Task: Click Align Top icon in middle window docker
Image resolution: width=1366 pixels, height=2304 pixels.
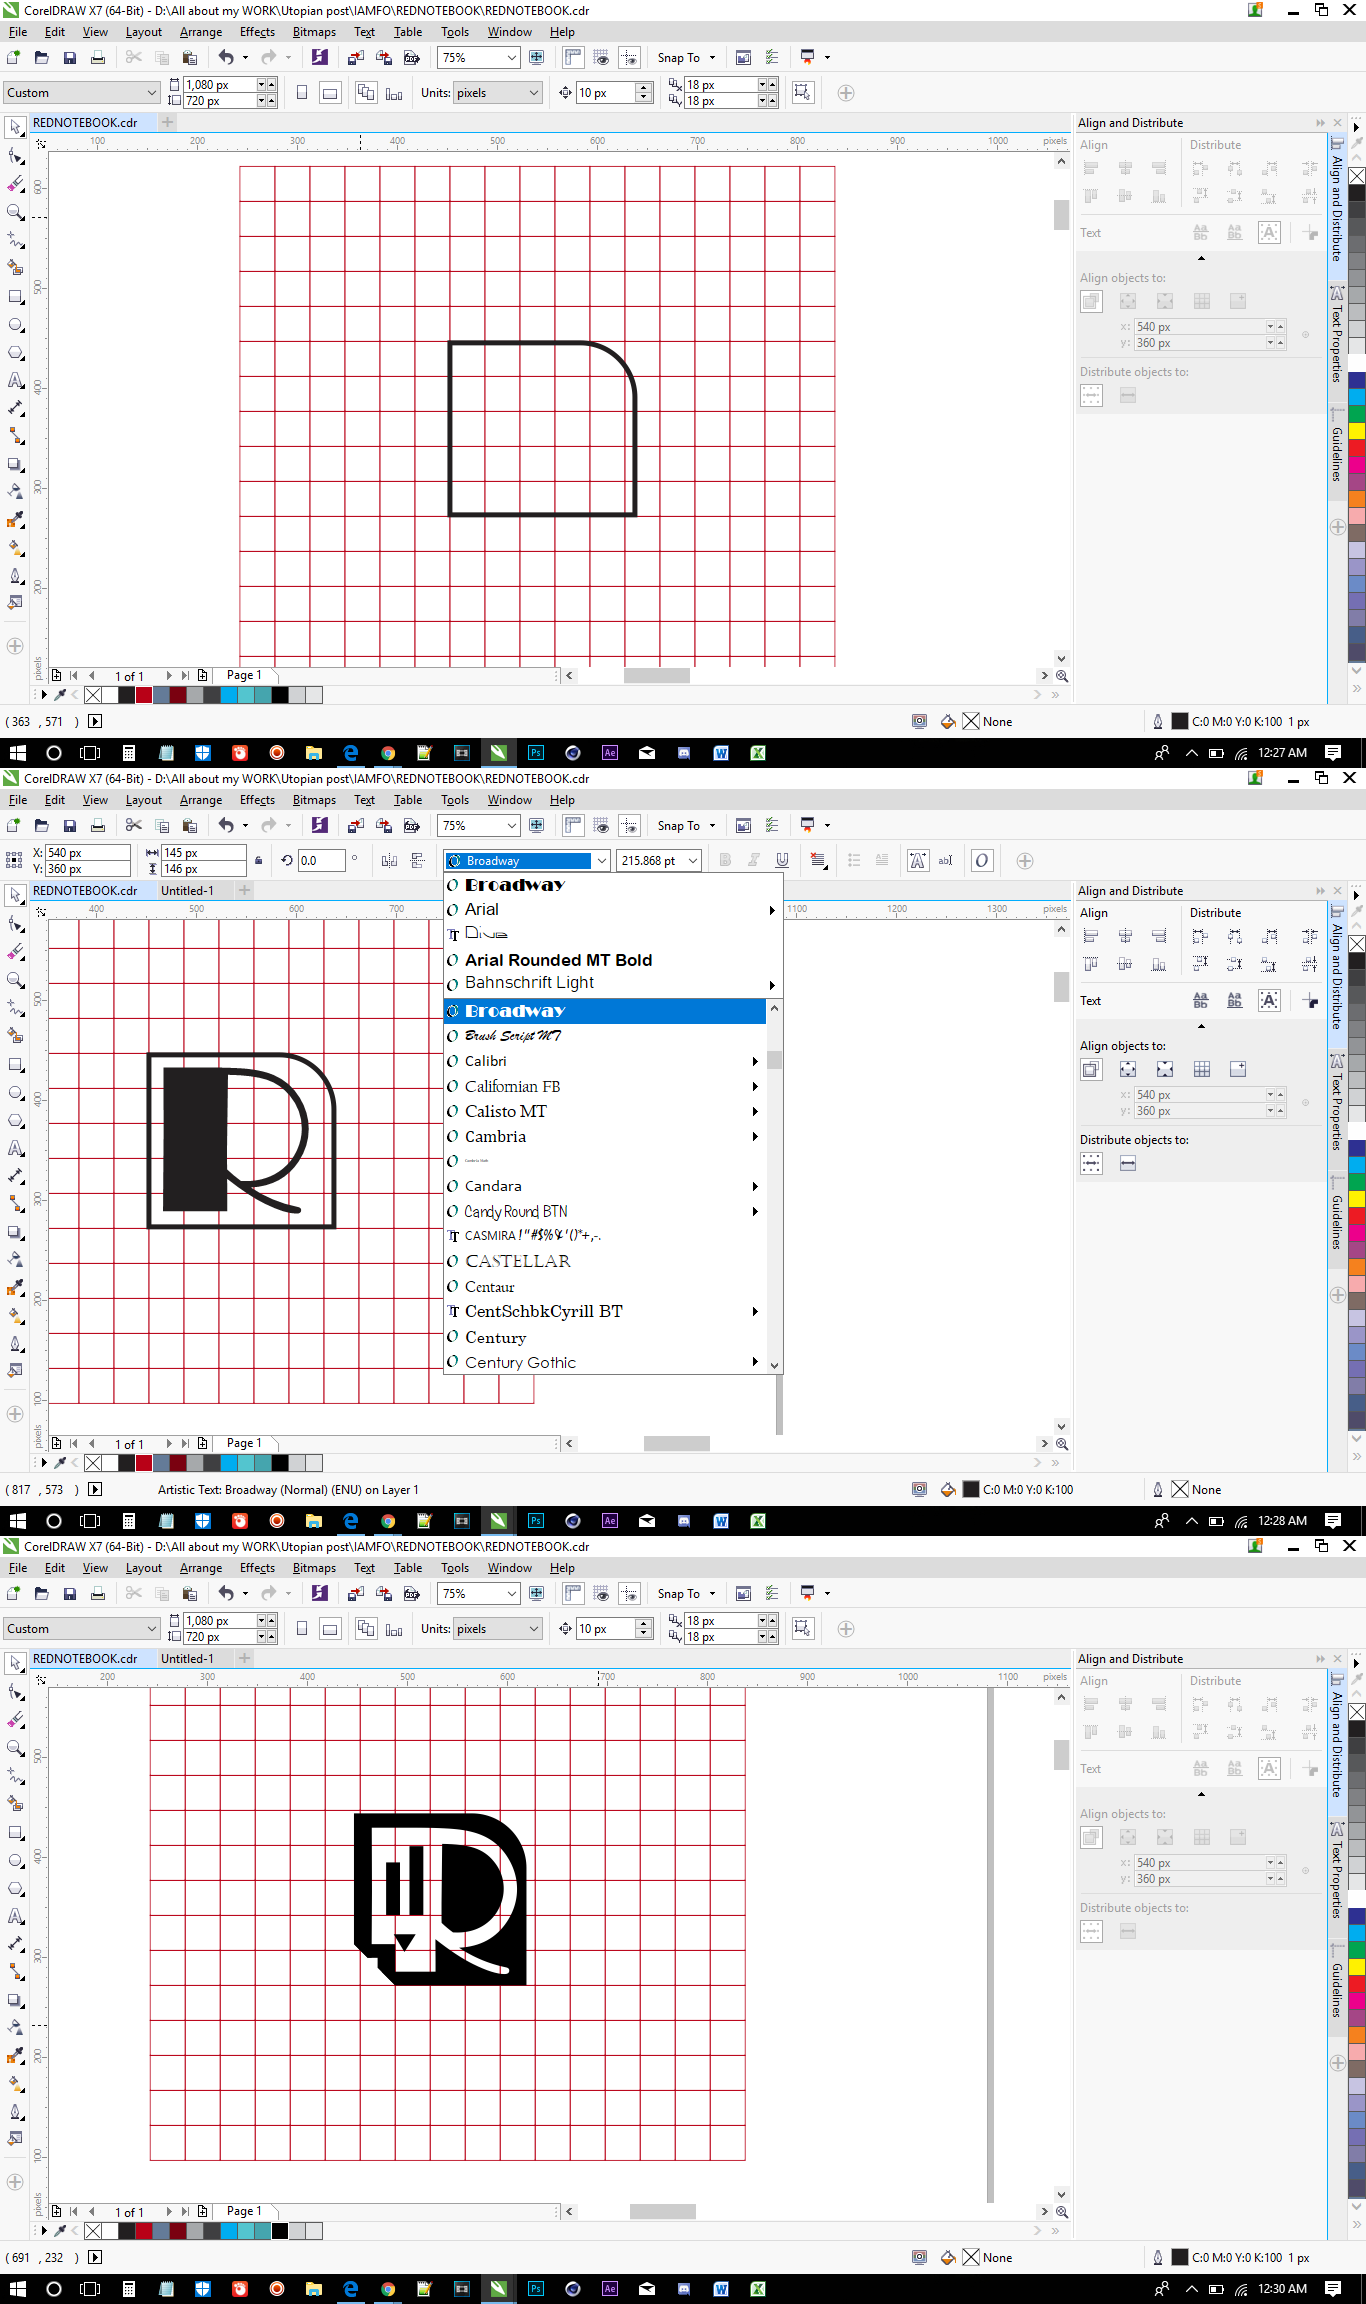Action: click(x=1091, y=964)
